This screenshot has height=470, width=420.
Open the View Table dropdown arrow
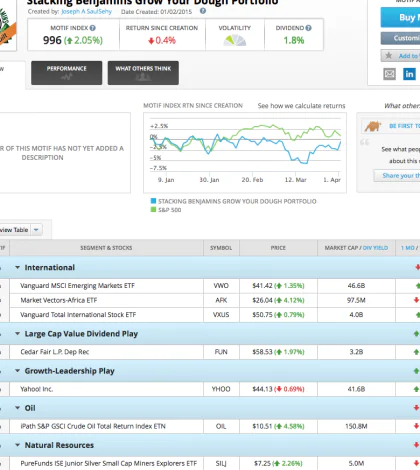click(x=36, y=230)
